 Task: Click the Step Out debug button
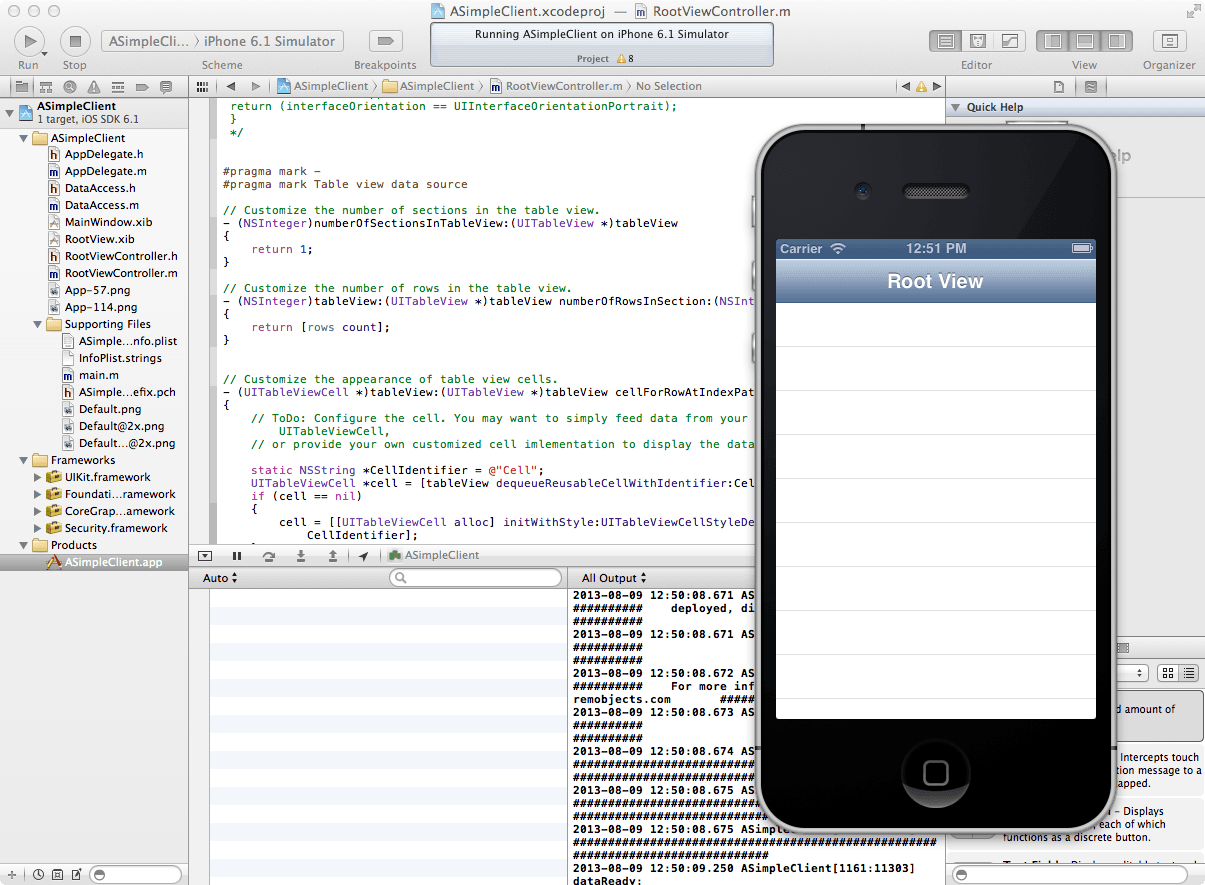332,555
